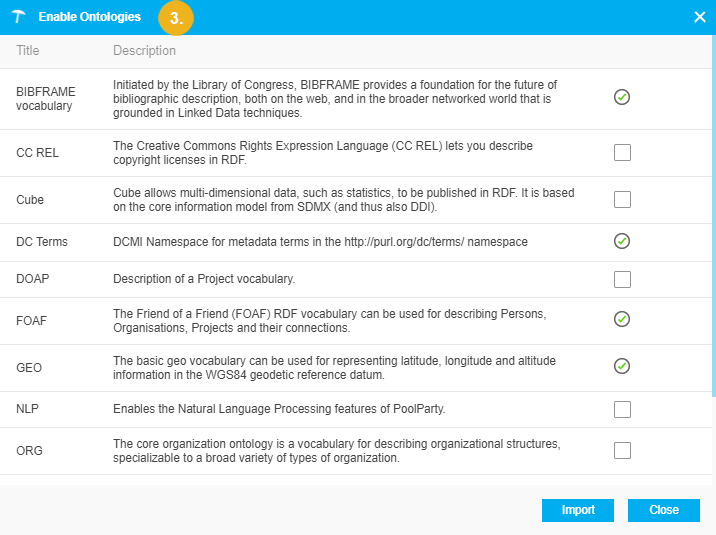The width and height of the screenshot is (716, 535).
Task: Uncheck the GEO ontology
Action: coord(622,365)
